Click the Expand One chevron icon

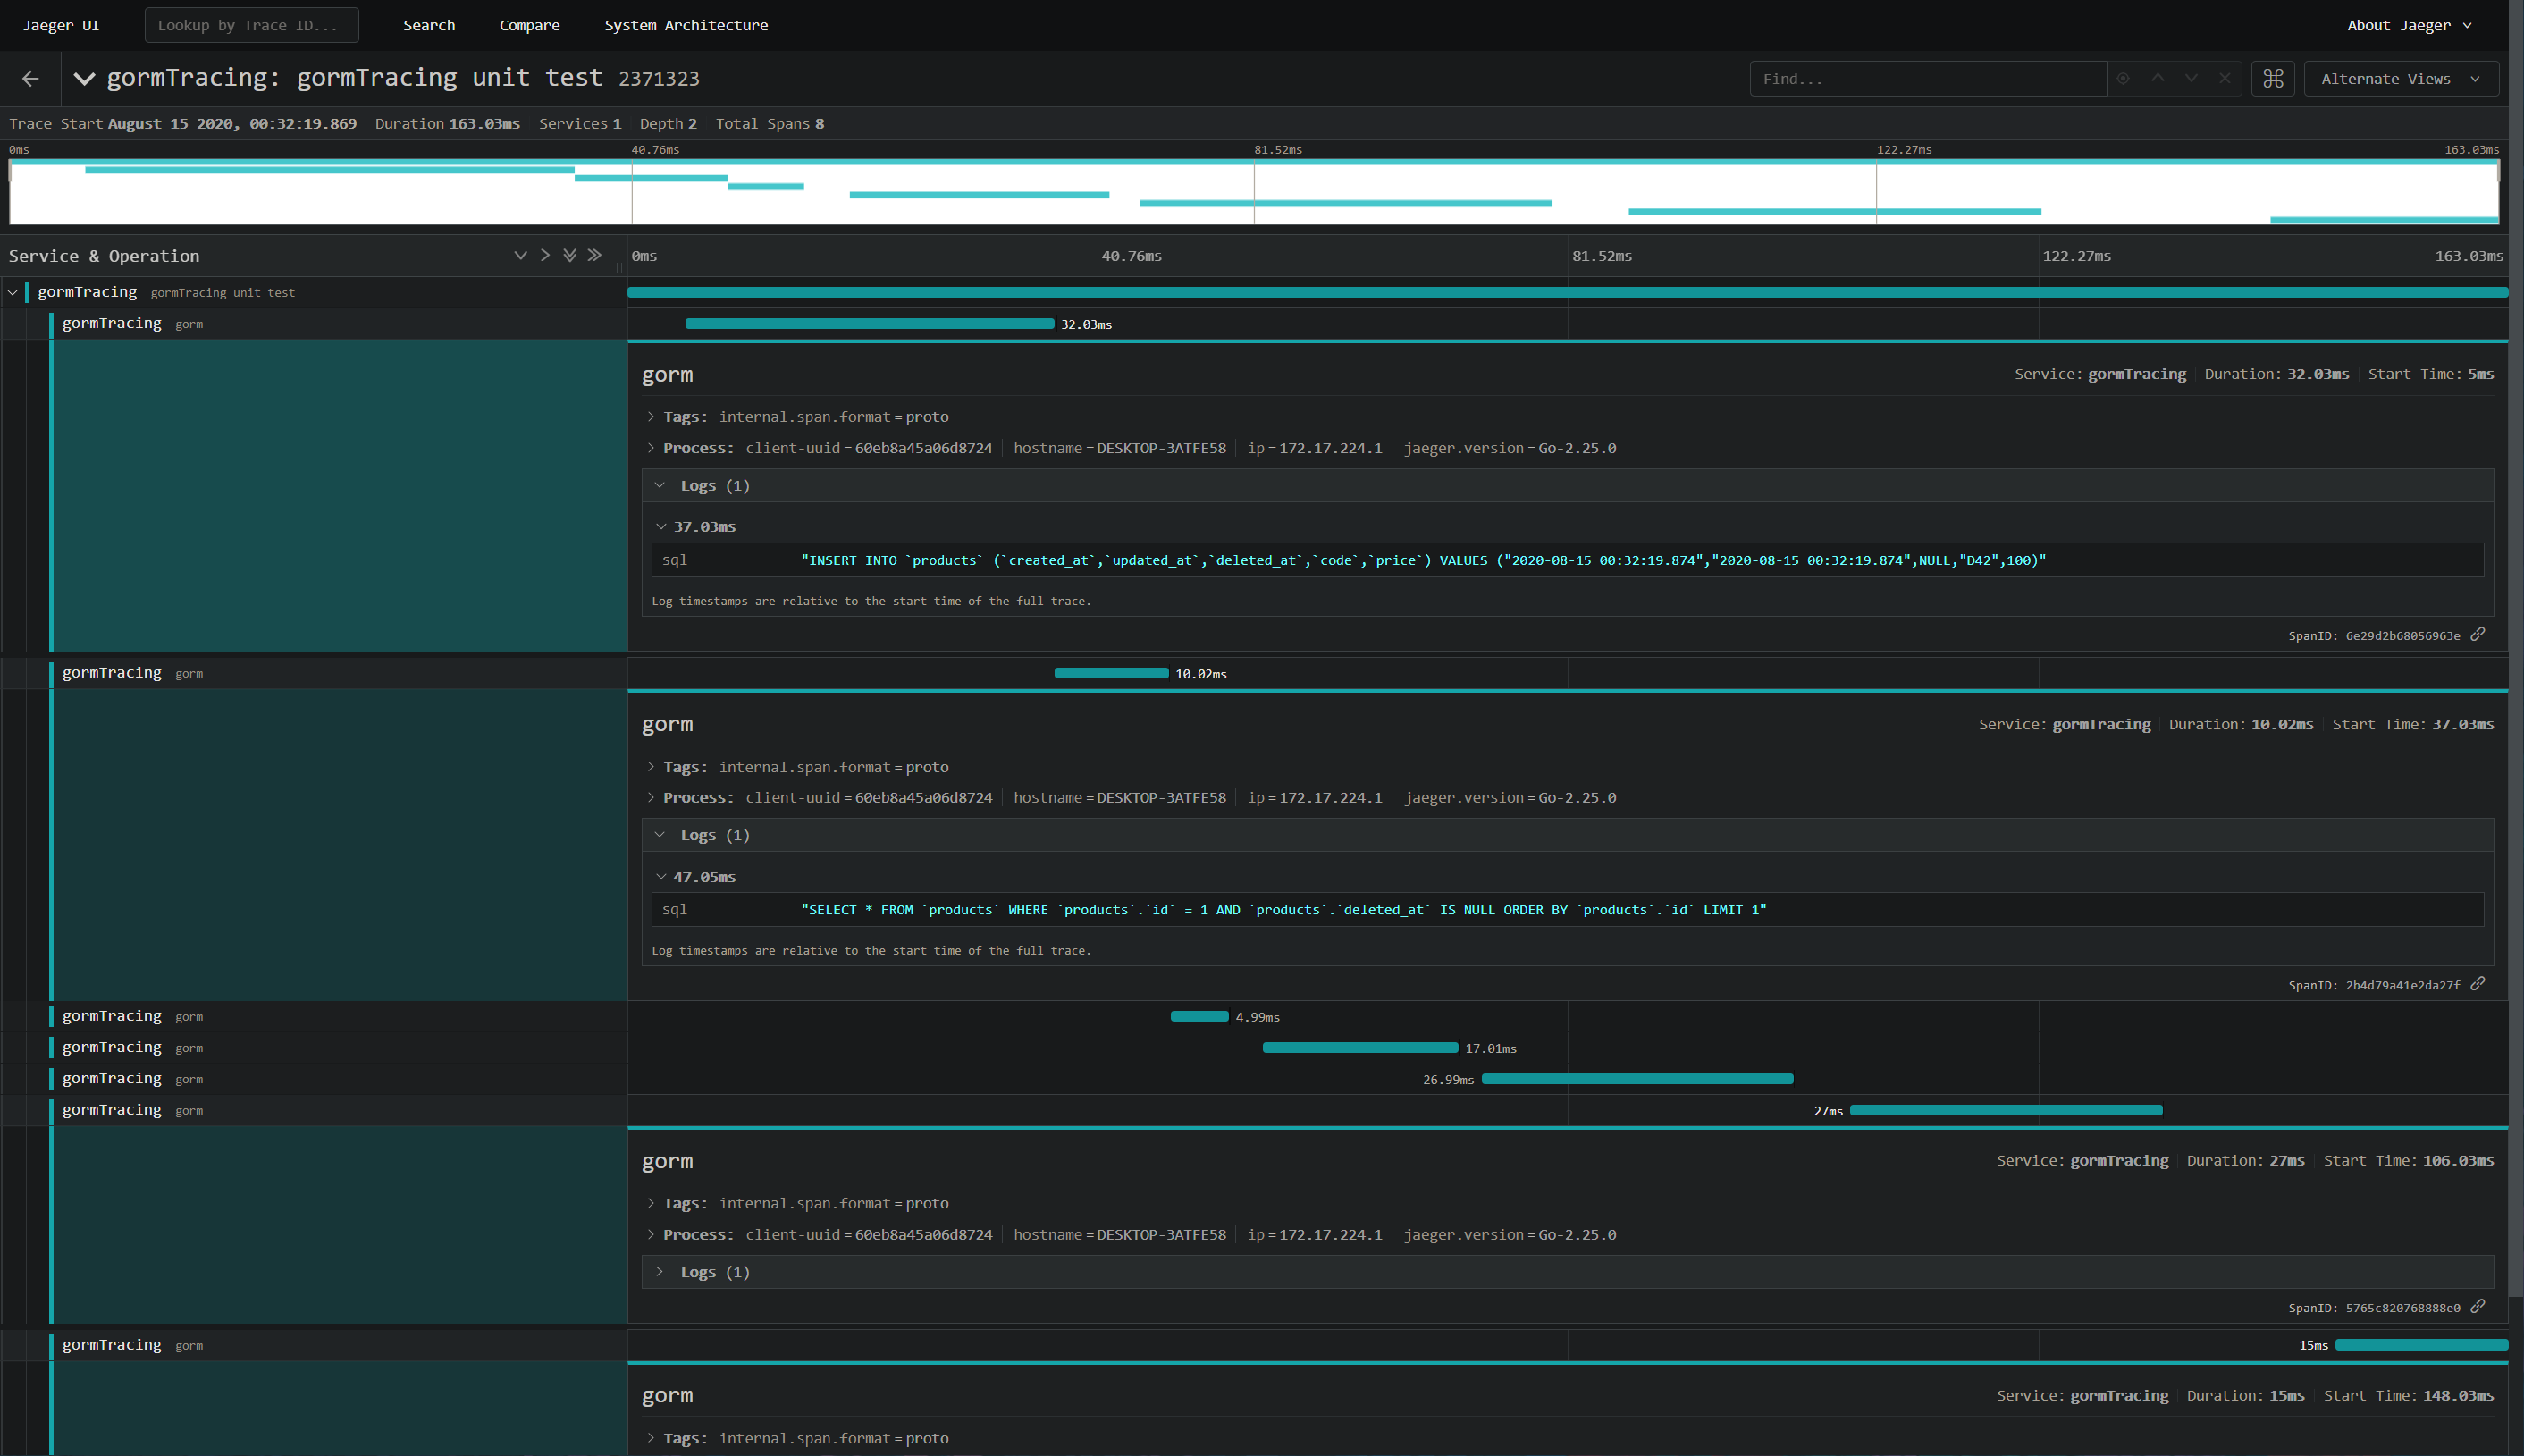520,255
